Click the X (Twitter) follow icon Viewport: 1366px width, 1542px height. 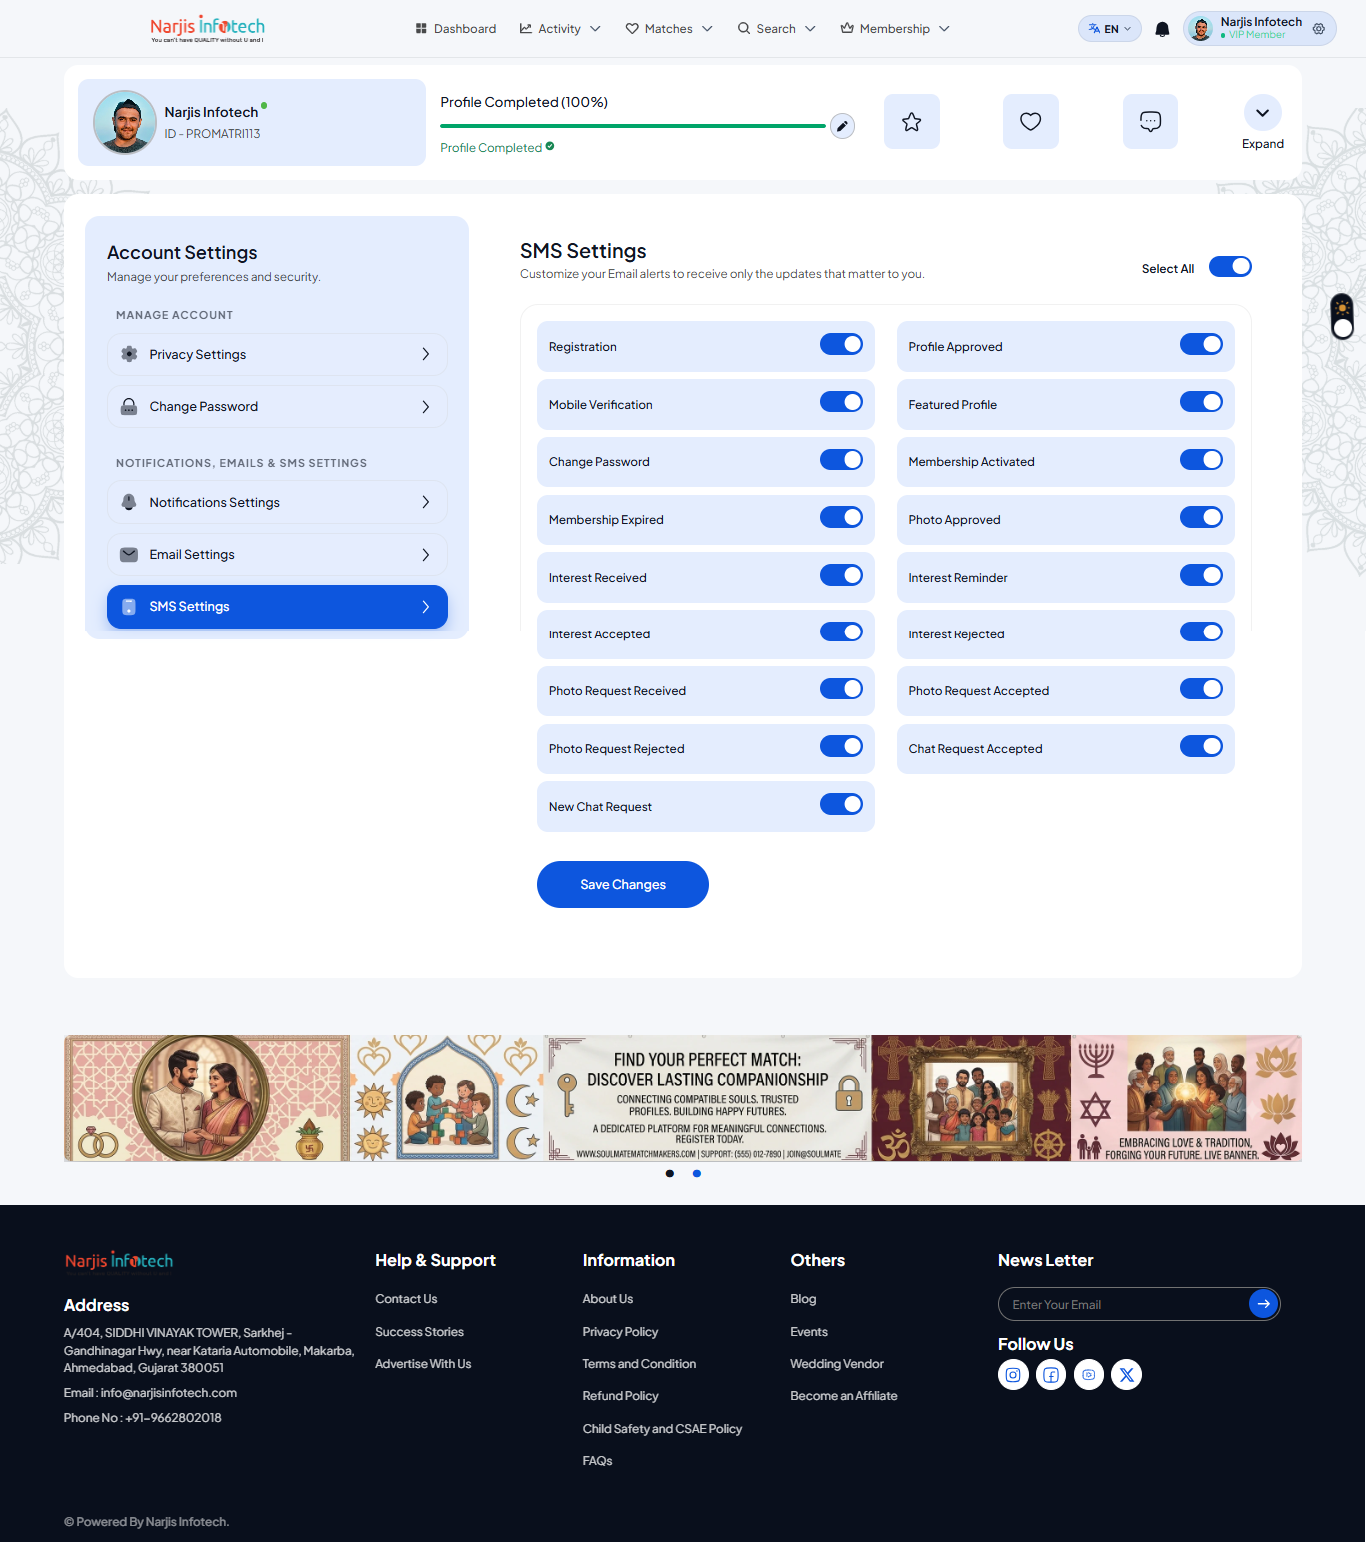point(1127,1375)
